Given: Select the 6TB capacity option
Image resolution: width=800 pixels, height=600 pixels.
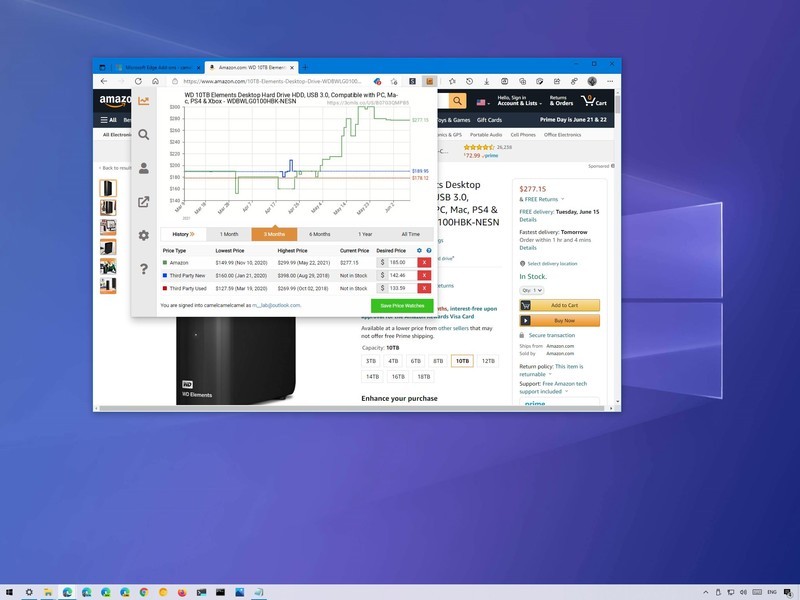Looking at the screenshot, I should click(x=416, y=361).
